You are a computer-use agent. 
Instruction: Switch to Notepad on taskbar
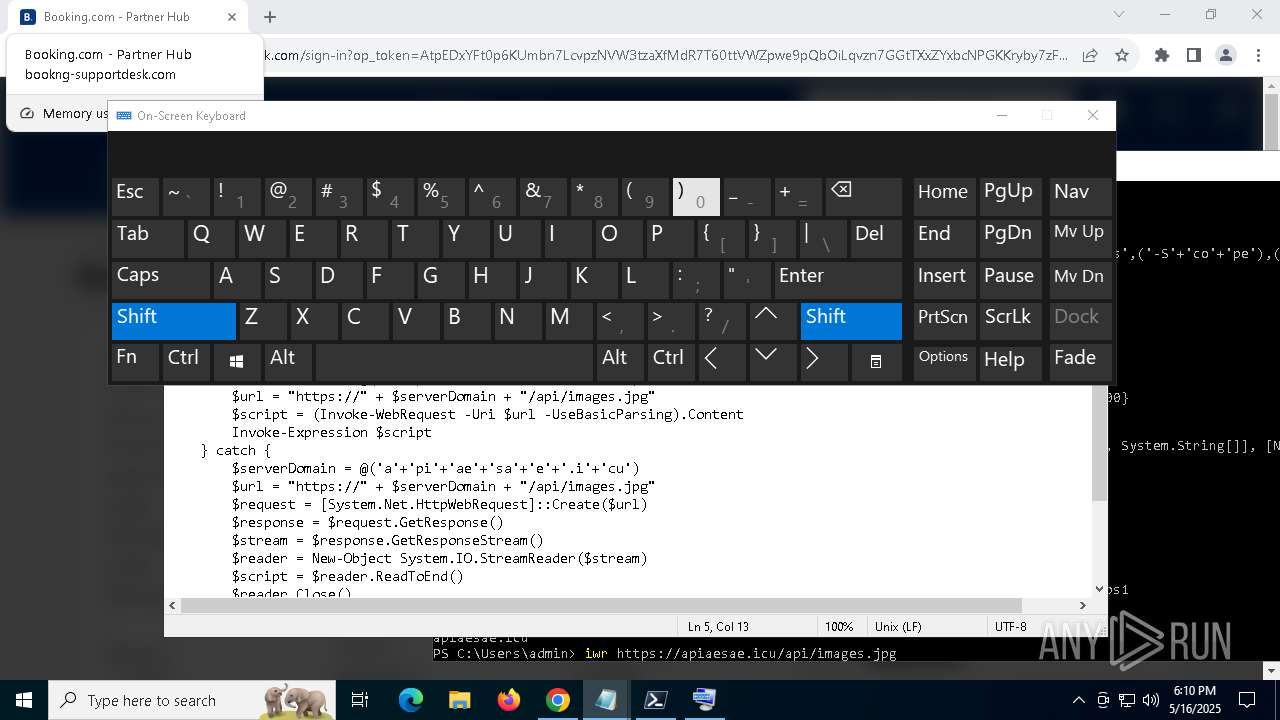(x=606, y=700)
